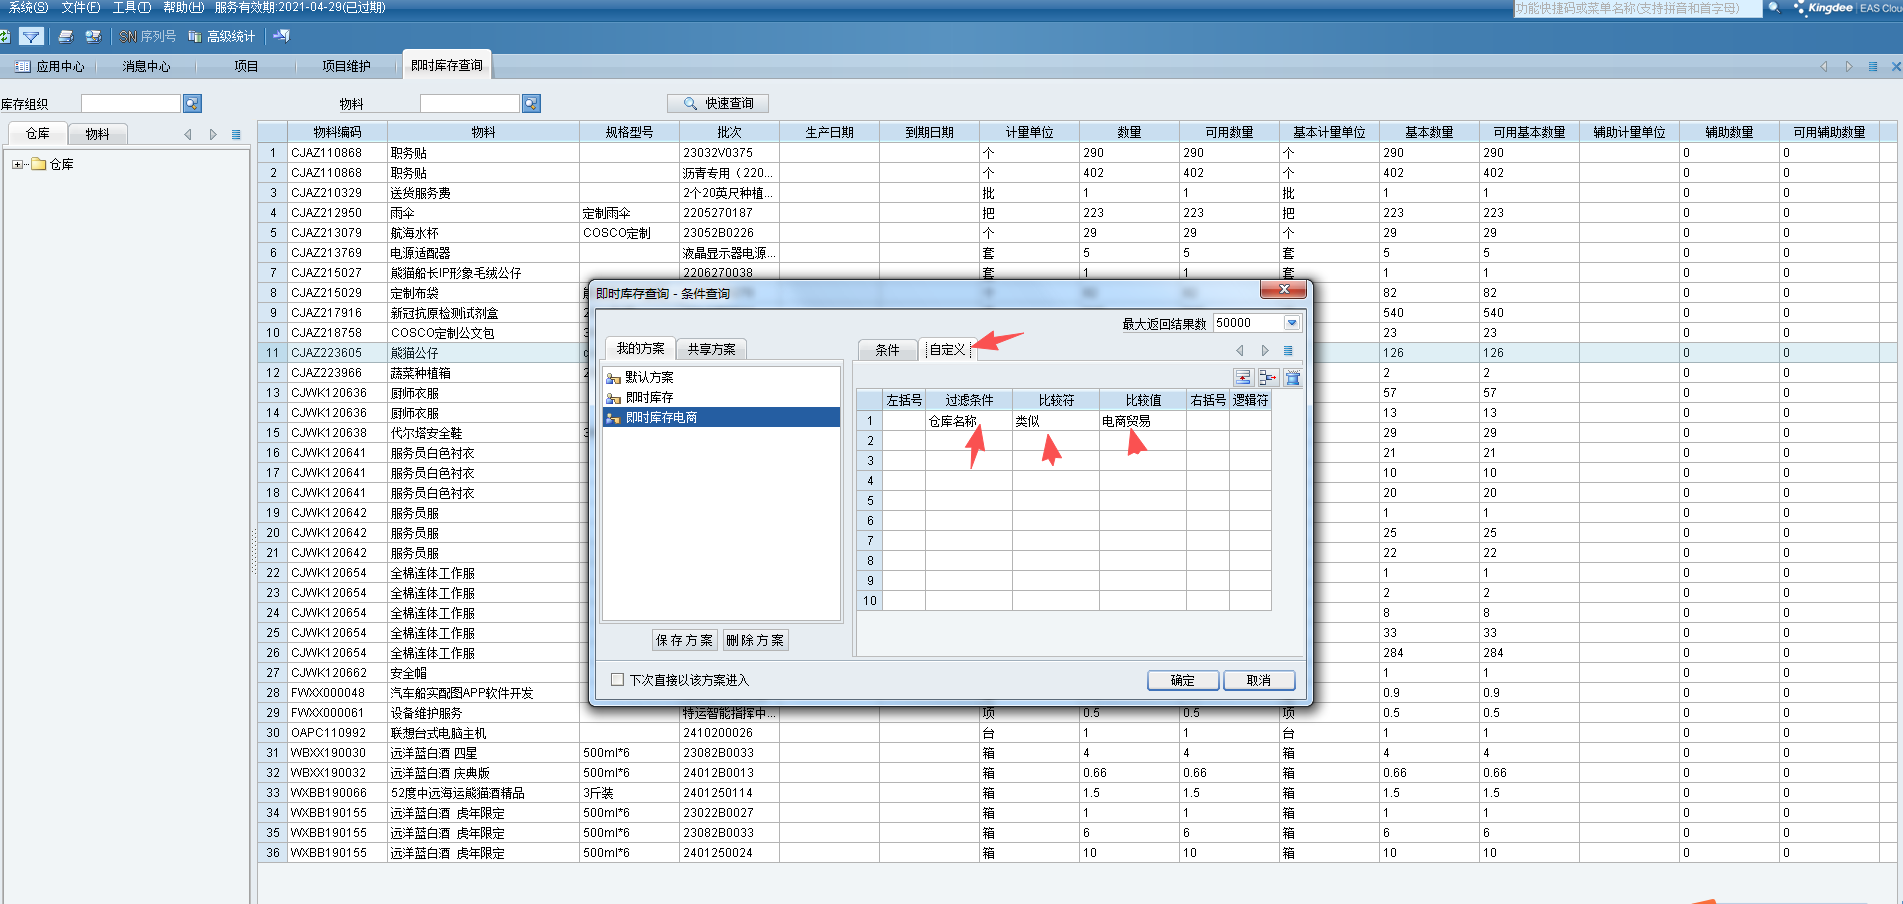Image resolution: width=1903 pixels, height=904 pixels.
Task: Expand the 仓库 tree node
Action: 17,165
